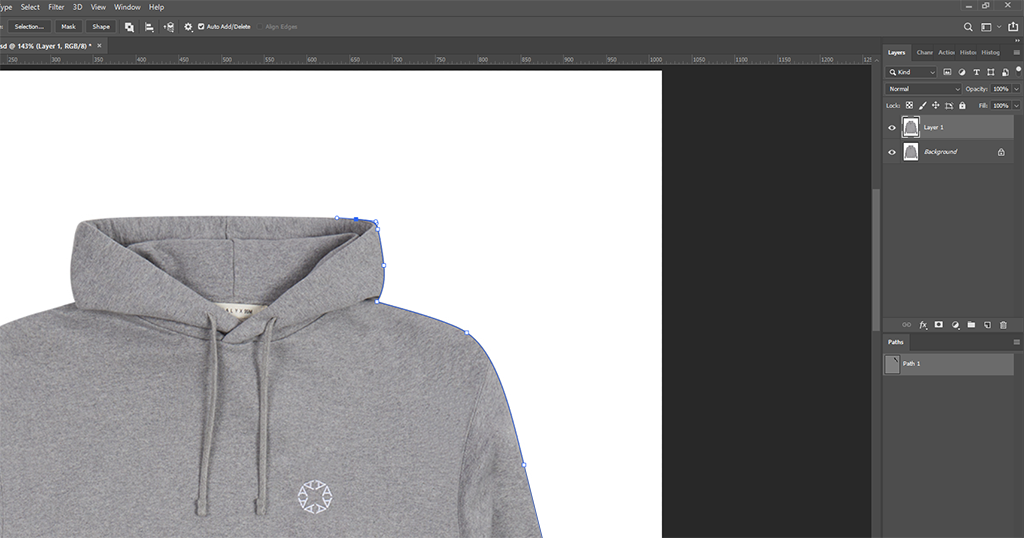Click Lock transparent pixels icon
This screenshot has width=1024, height=538.
coord(909,105)
